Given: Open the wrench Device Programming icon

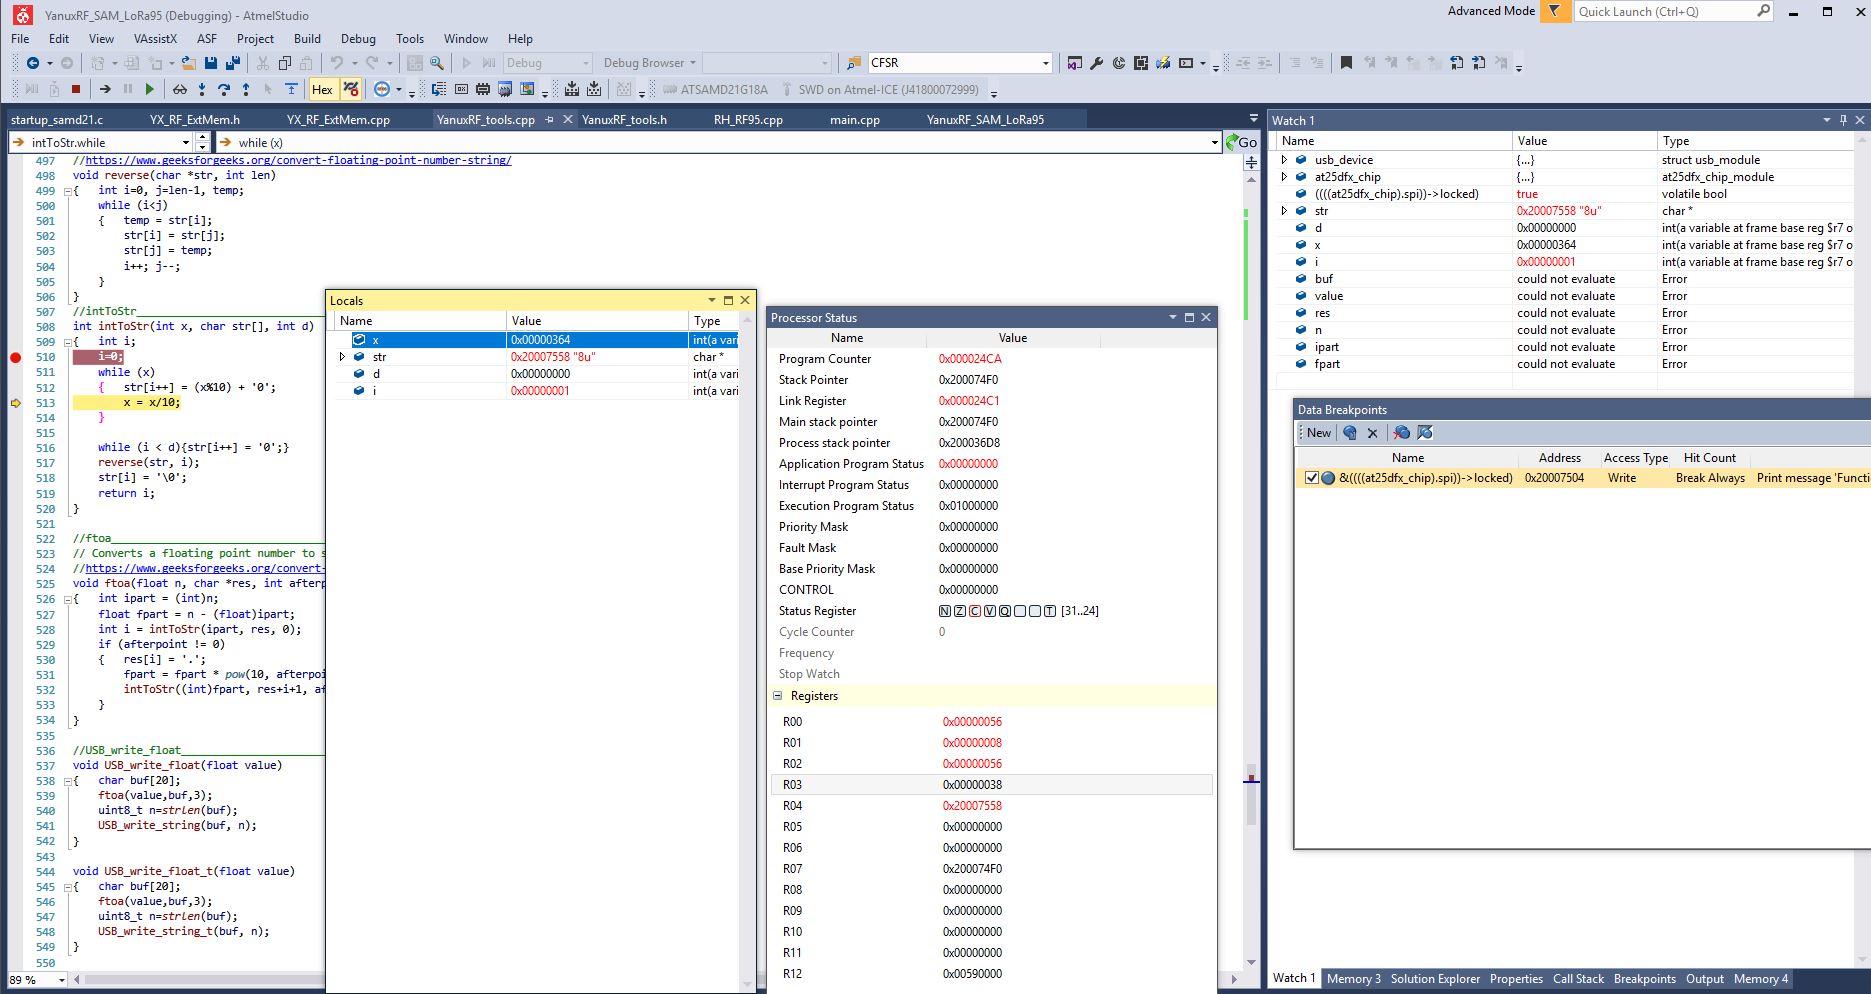Looking at the screenshot, I should 1096,63.
